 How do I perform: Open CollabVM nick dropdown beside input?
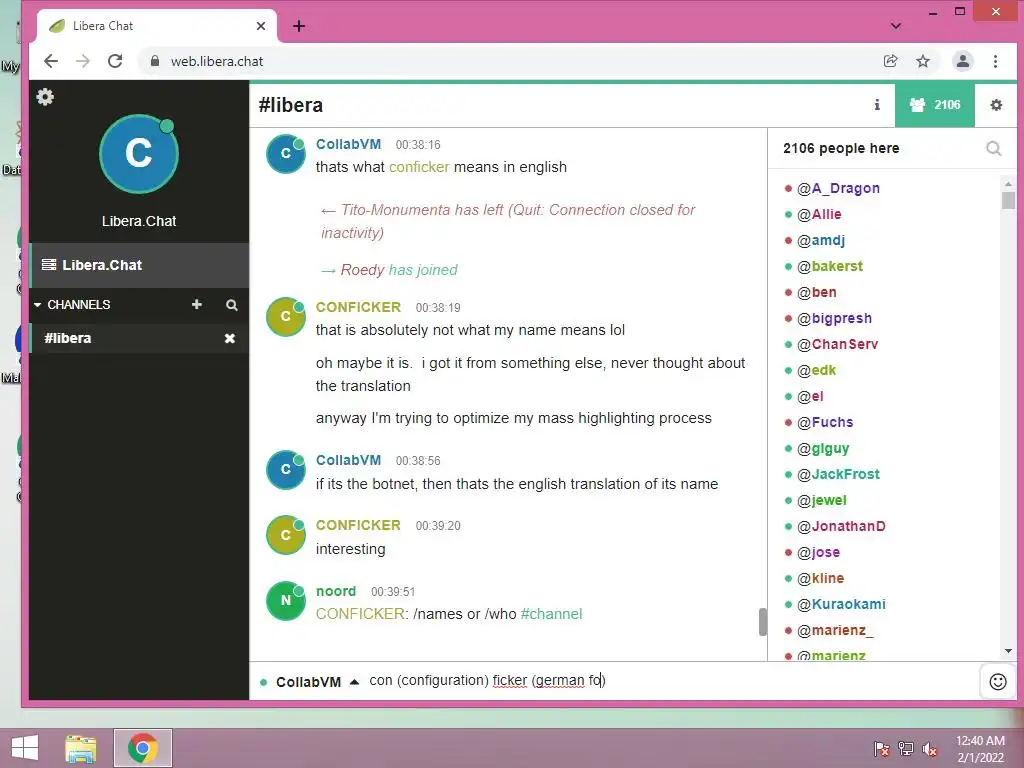pos(354,682)
